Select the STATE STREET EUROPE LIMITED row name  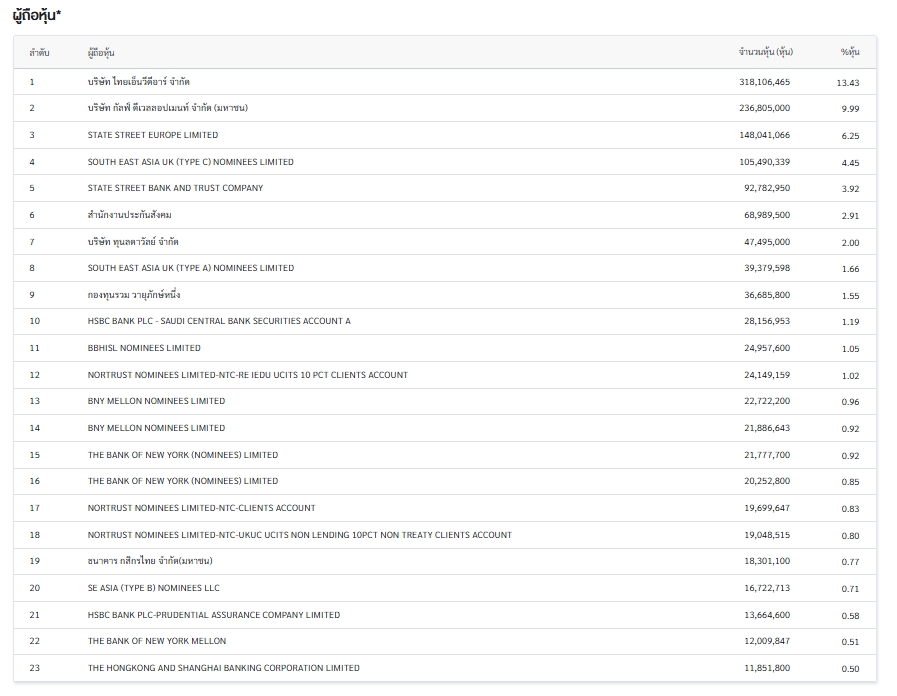(x=153, y=135)
